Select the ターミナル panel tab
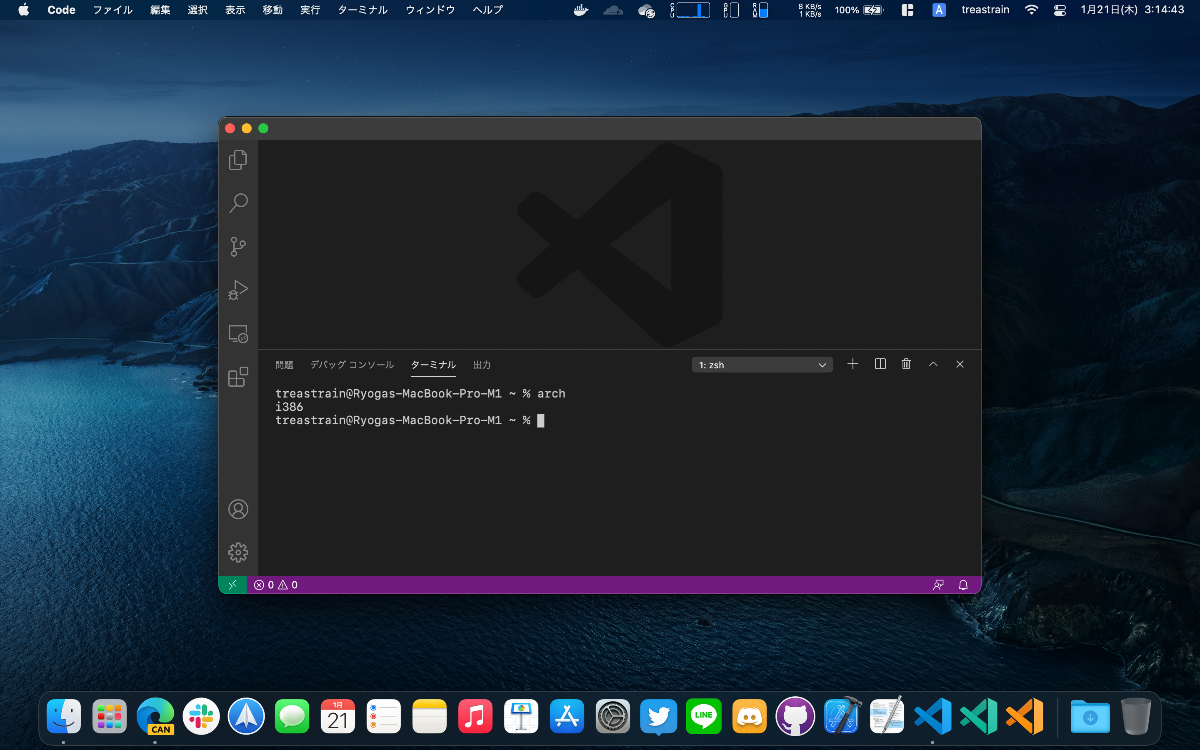 [433, 365]
